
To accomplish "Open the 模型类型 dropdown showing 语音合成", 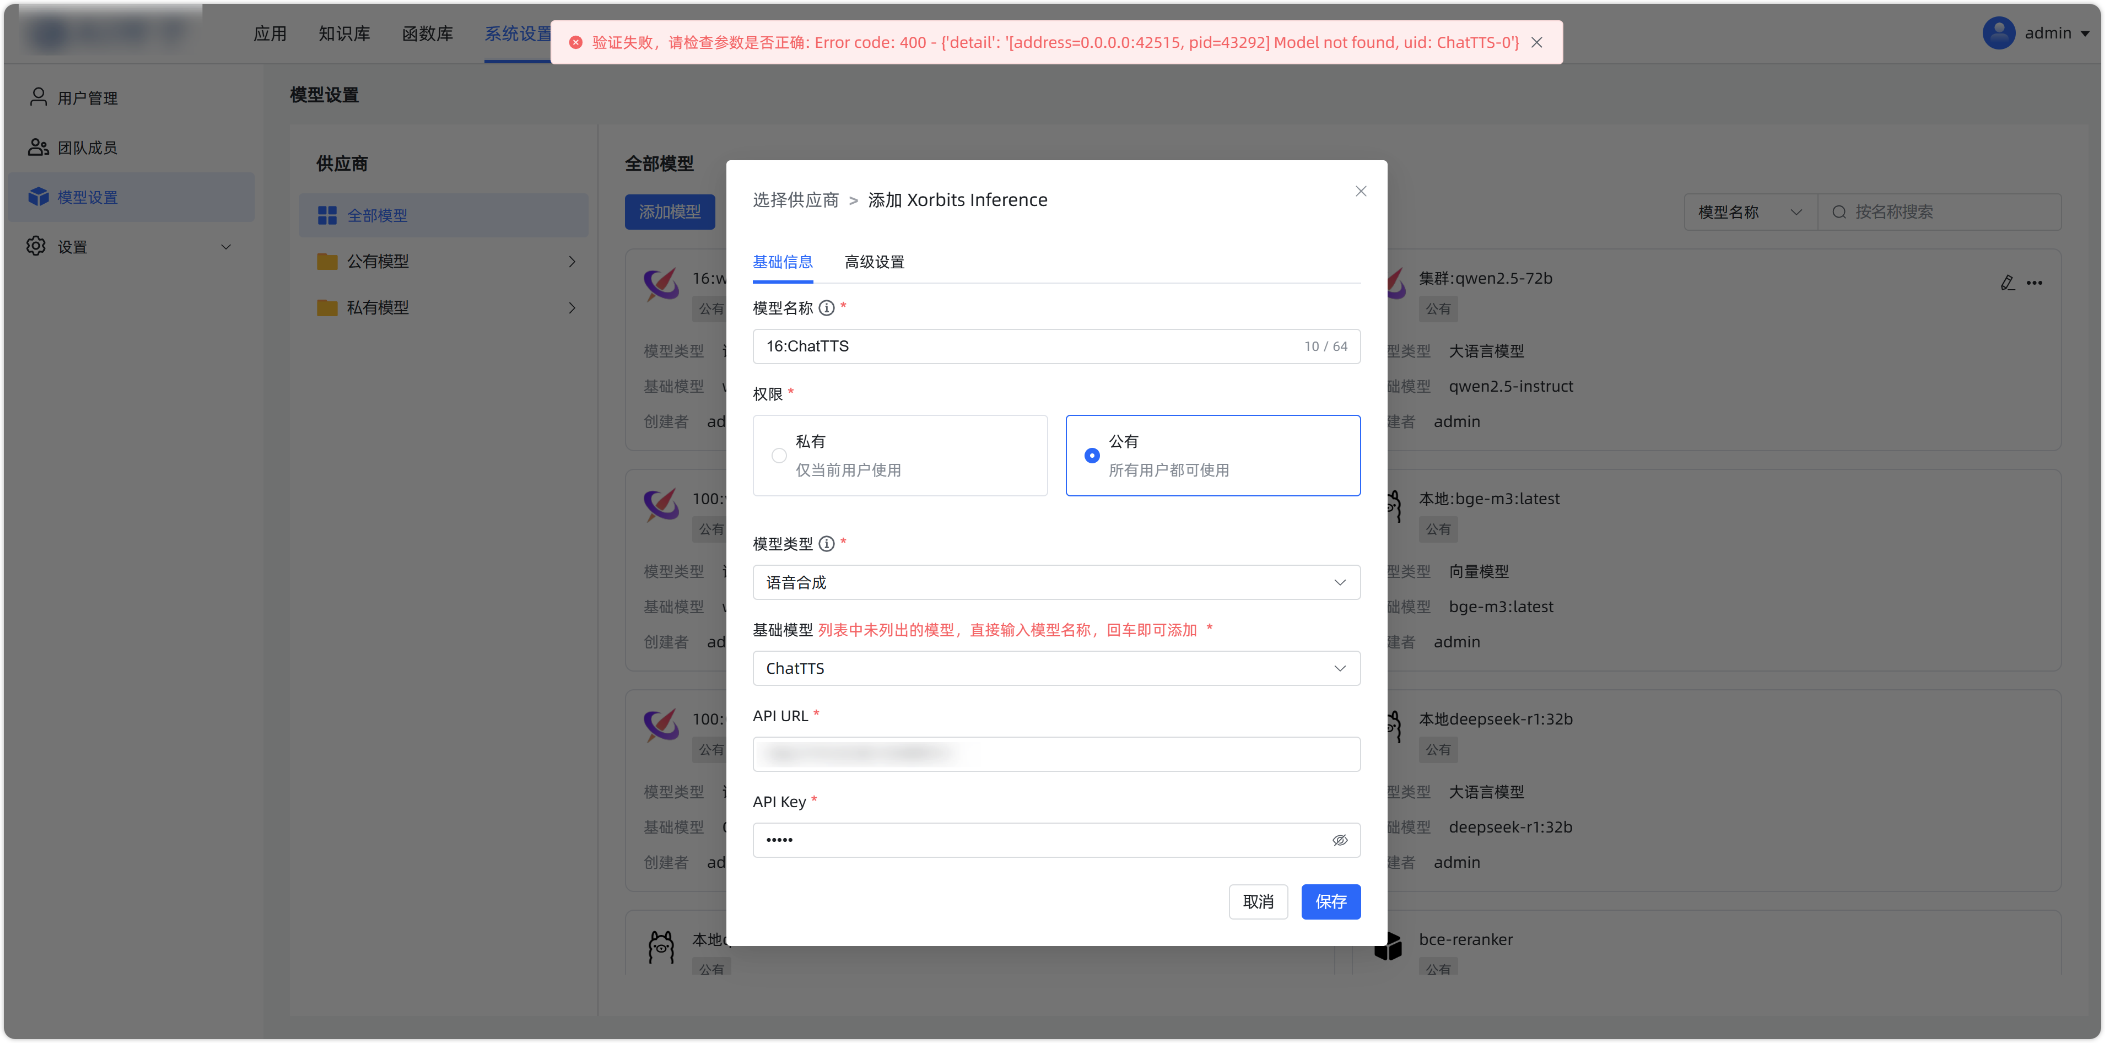I will [1056, 583].
